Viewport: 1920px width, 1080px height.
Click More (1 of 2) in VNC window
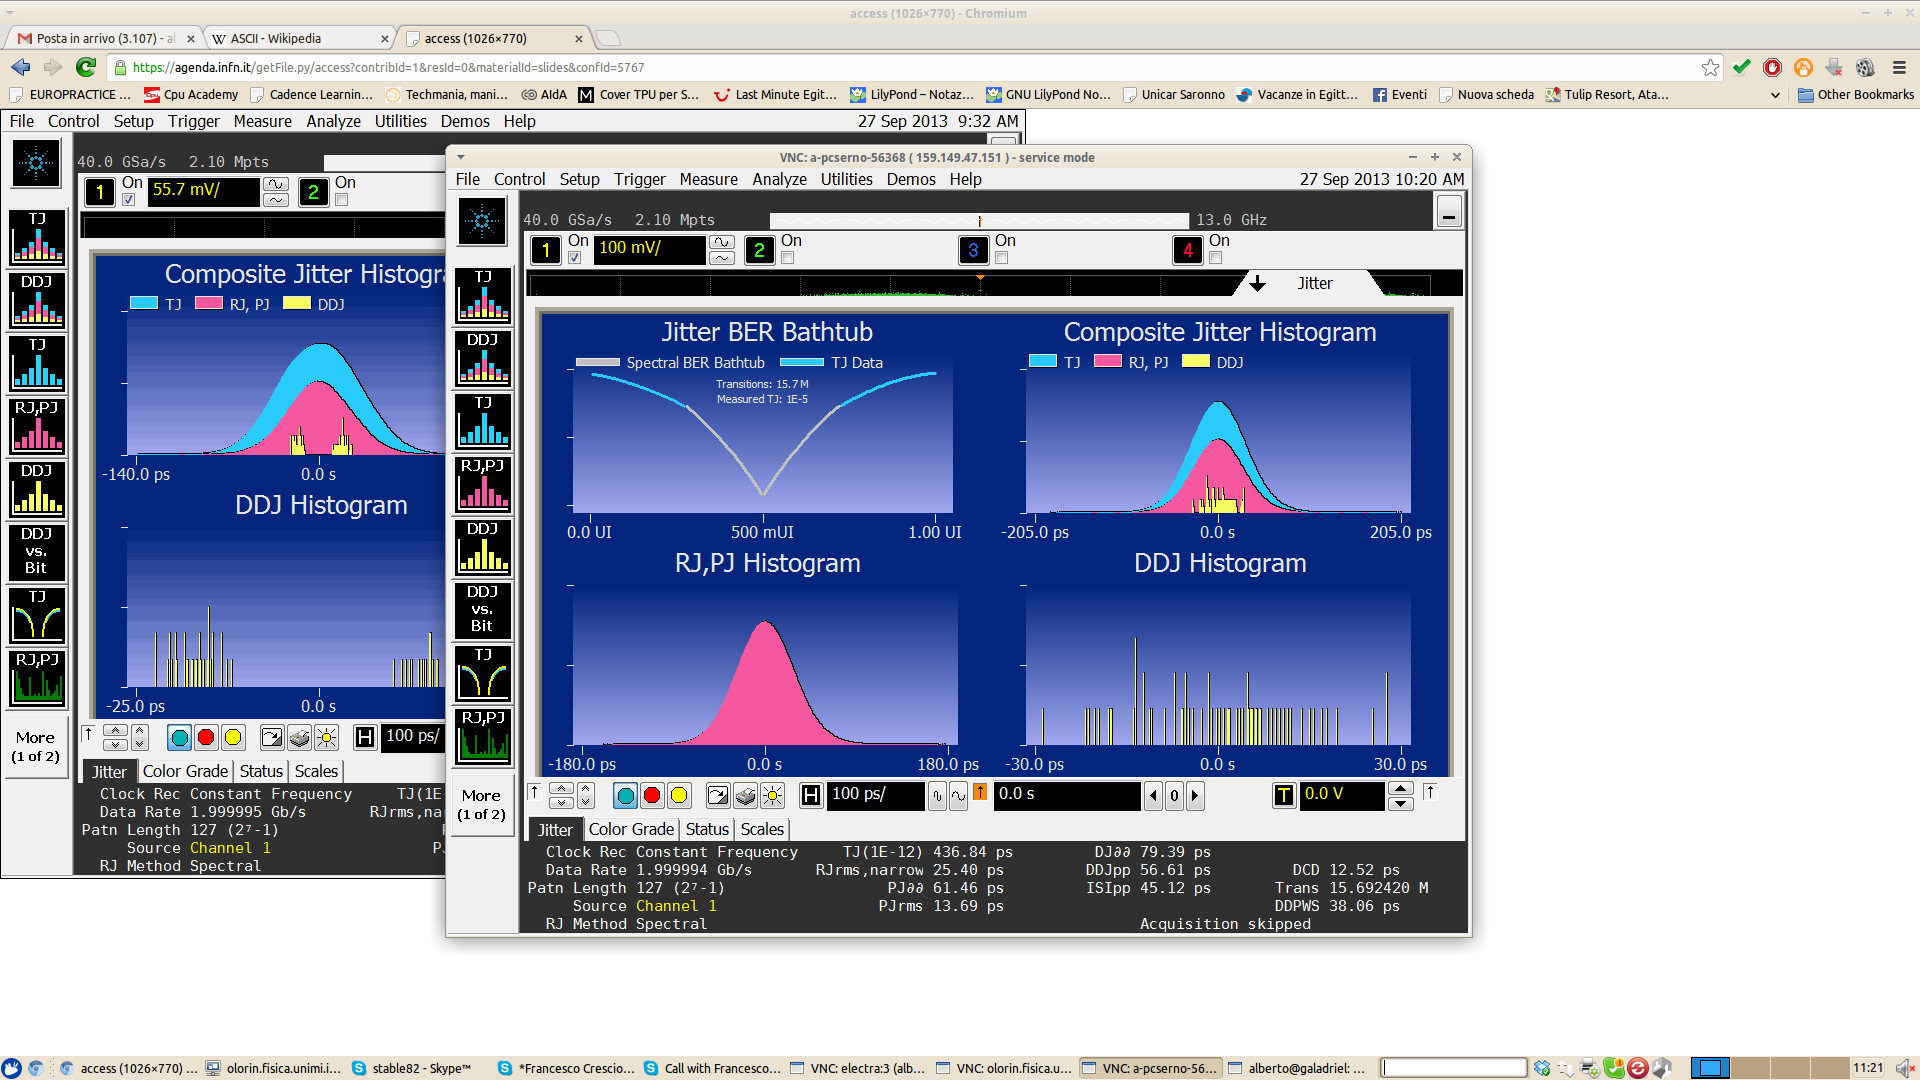tap(481, 804)
